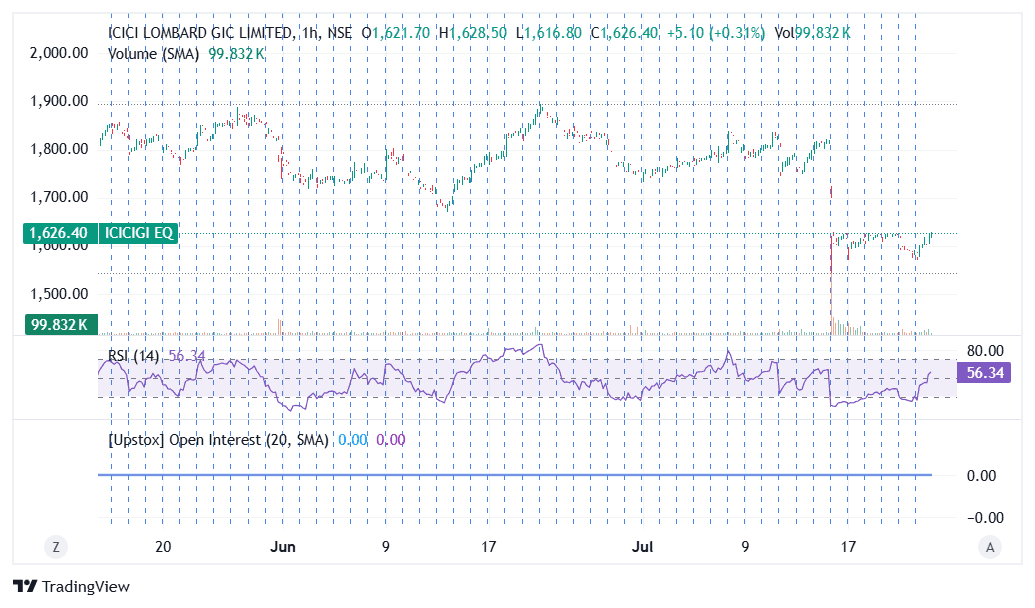Viewport: 1035px width, 608px height.
Task: Click the 56.34 RSI value tag
Action: click(984, 373)
